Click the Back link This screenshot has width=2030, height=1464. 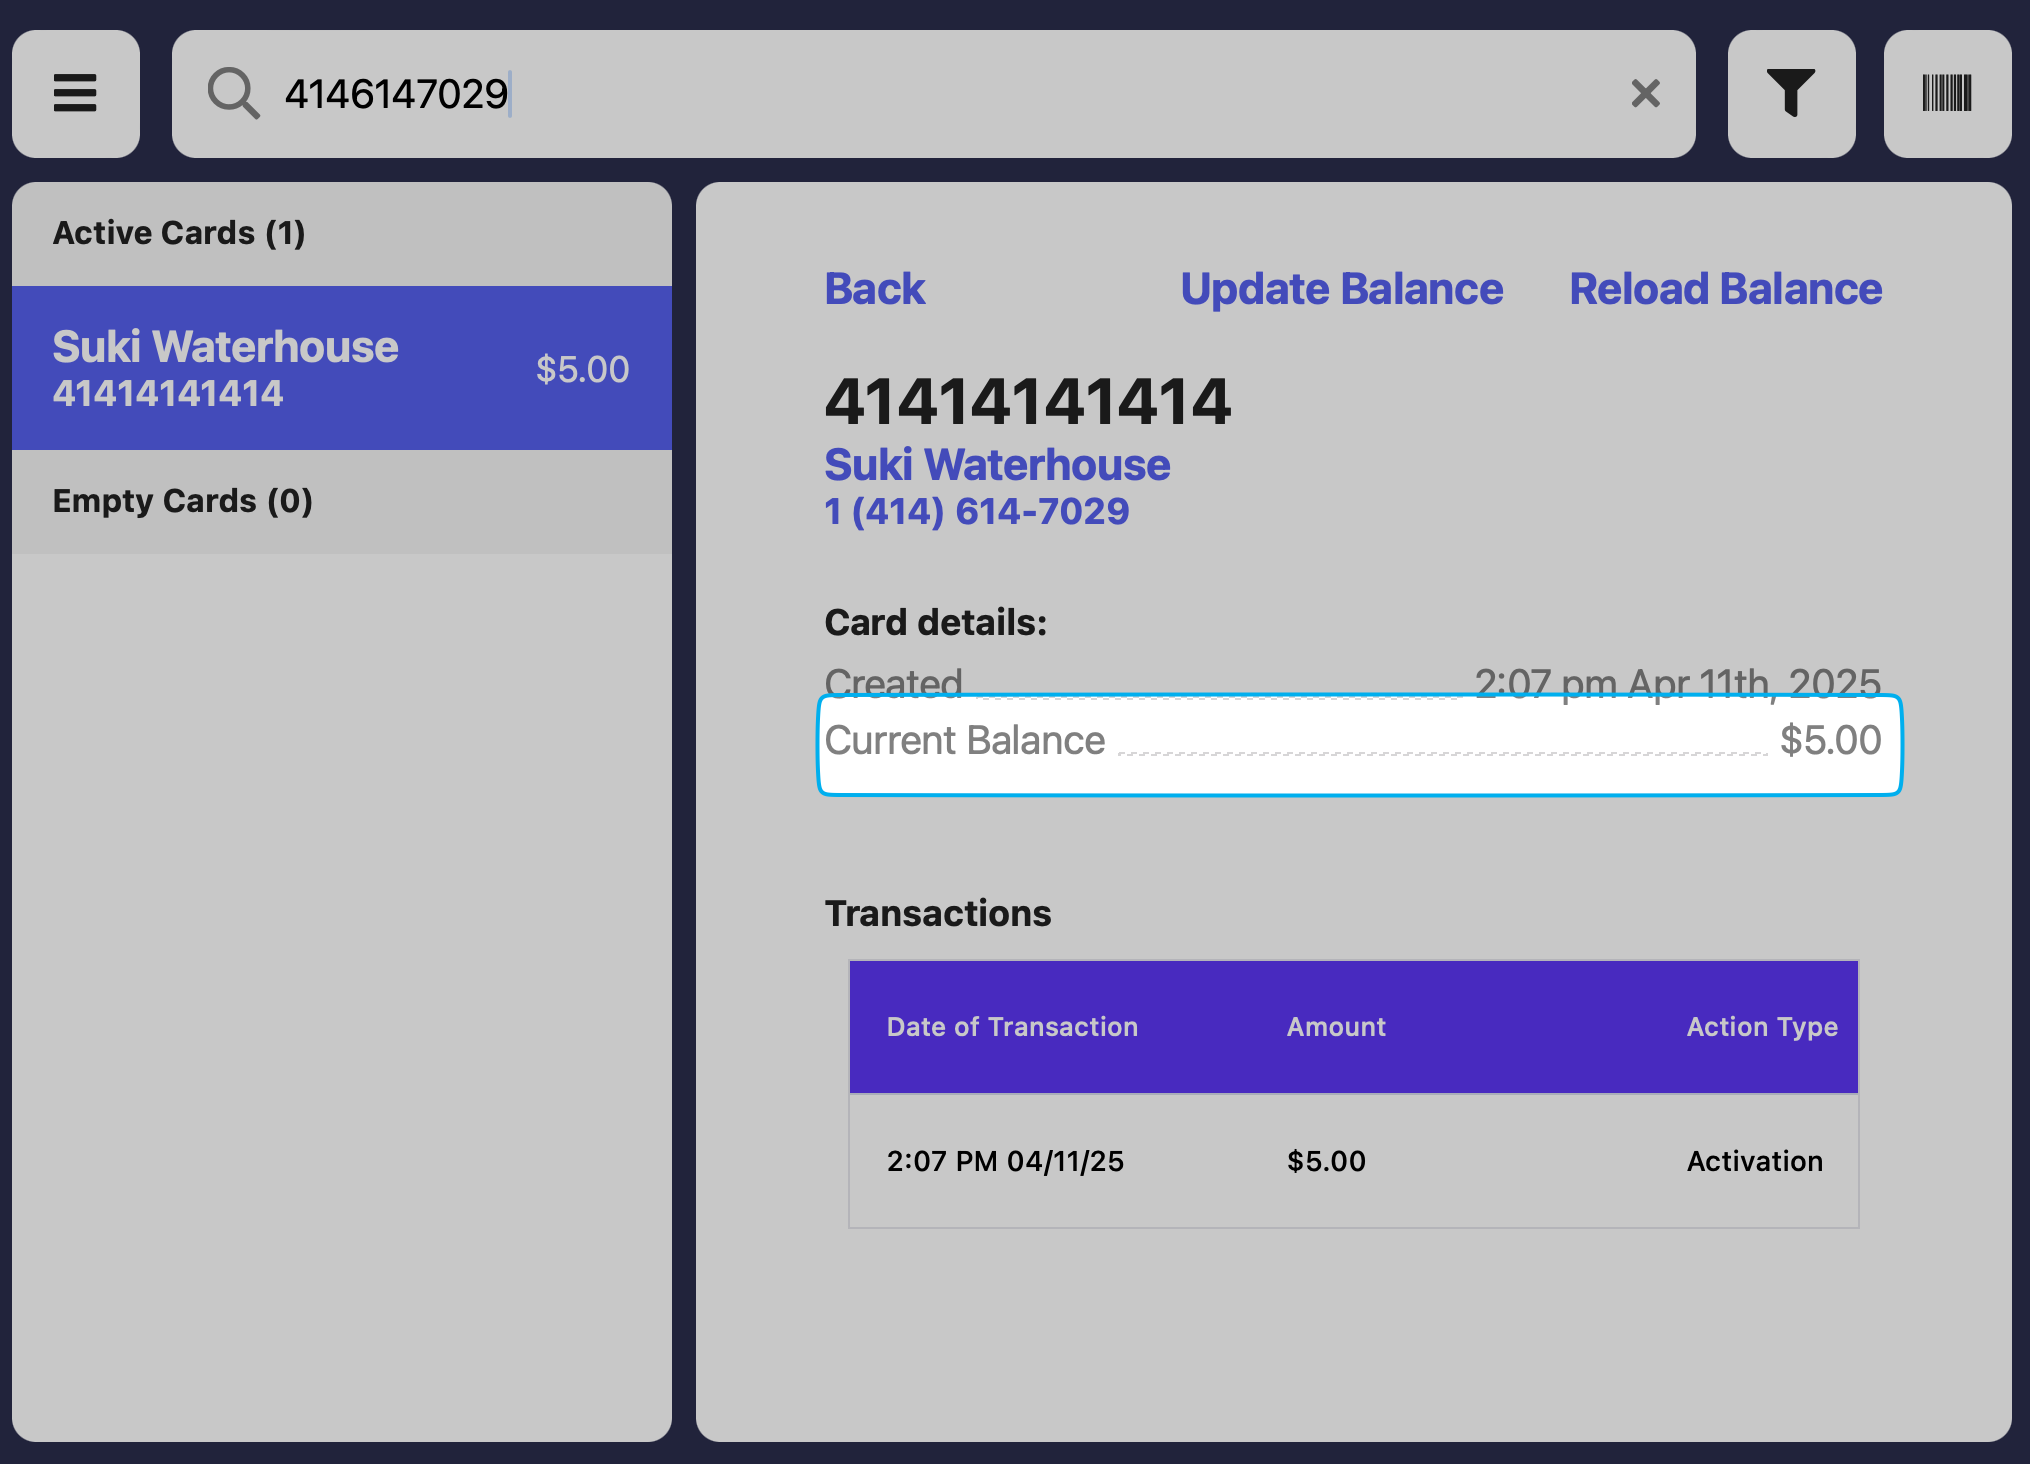(874, 289)
